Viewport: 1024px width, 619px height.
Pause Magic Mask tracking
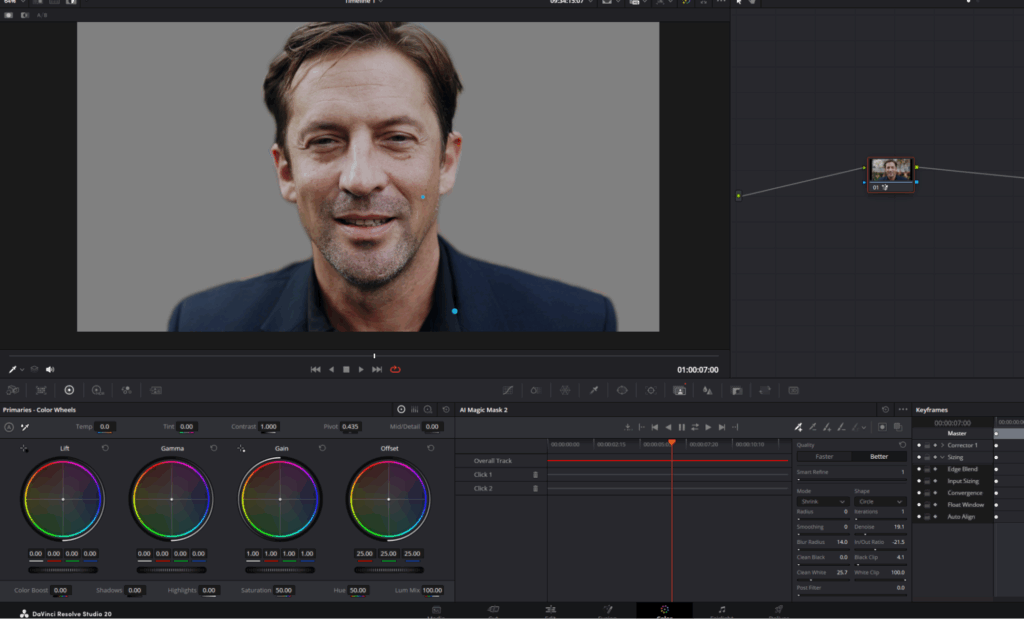point(682,427)
